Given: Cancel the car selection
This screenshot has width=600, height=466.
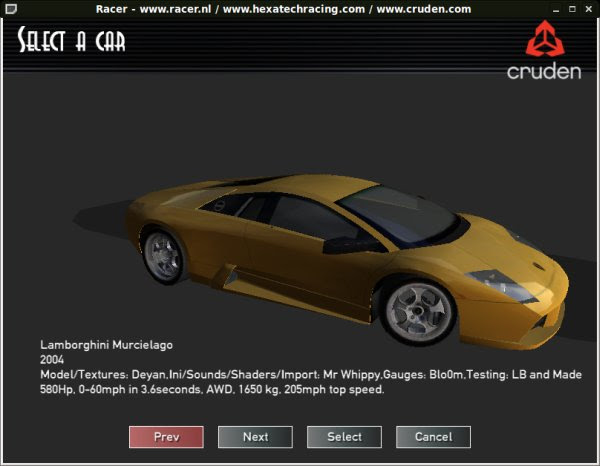Looking at the screenshot, I should click(x=434, y=437).
